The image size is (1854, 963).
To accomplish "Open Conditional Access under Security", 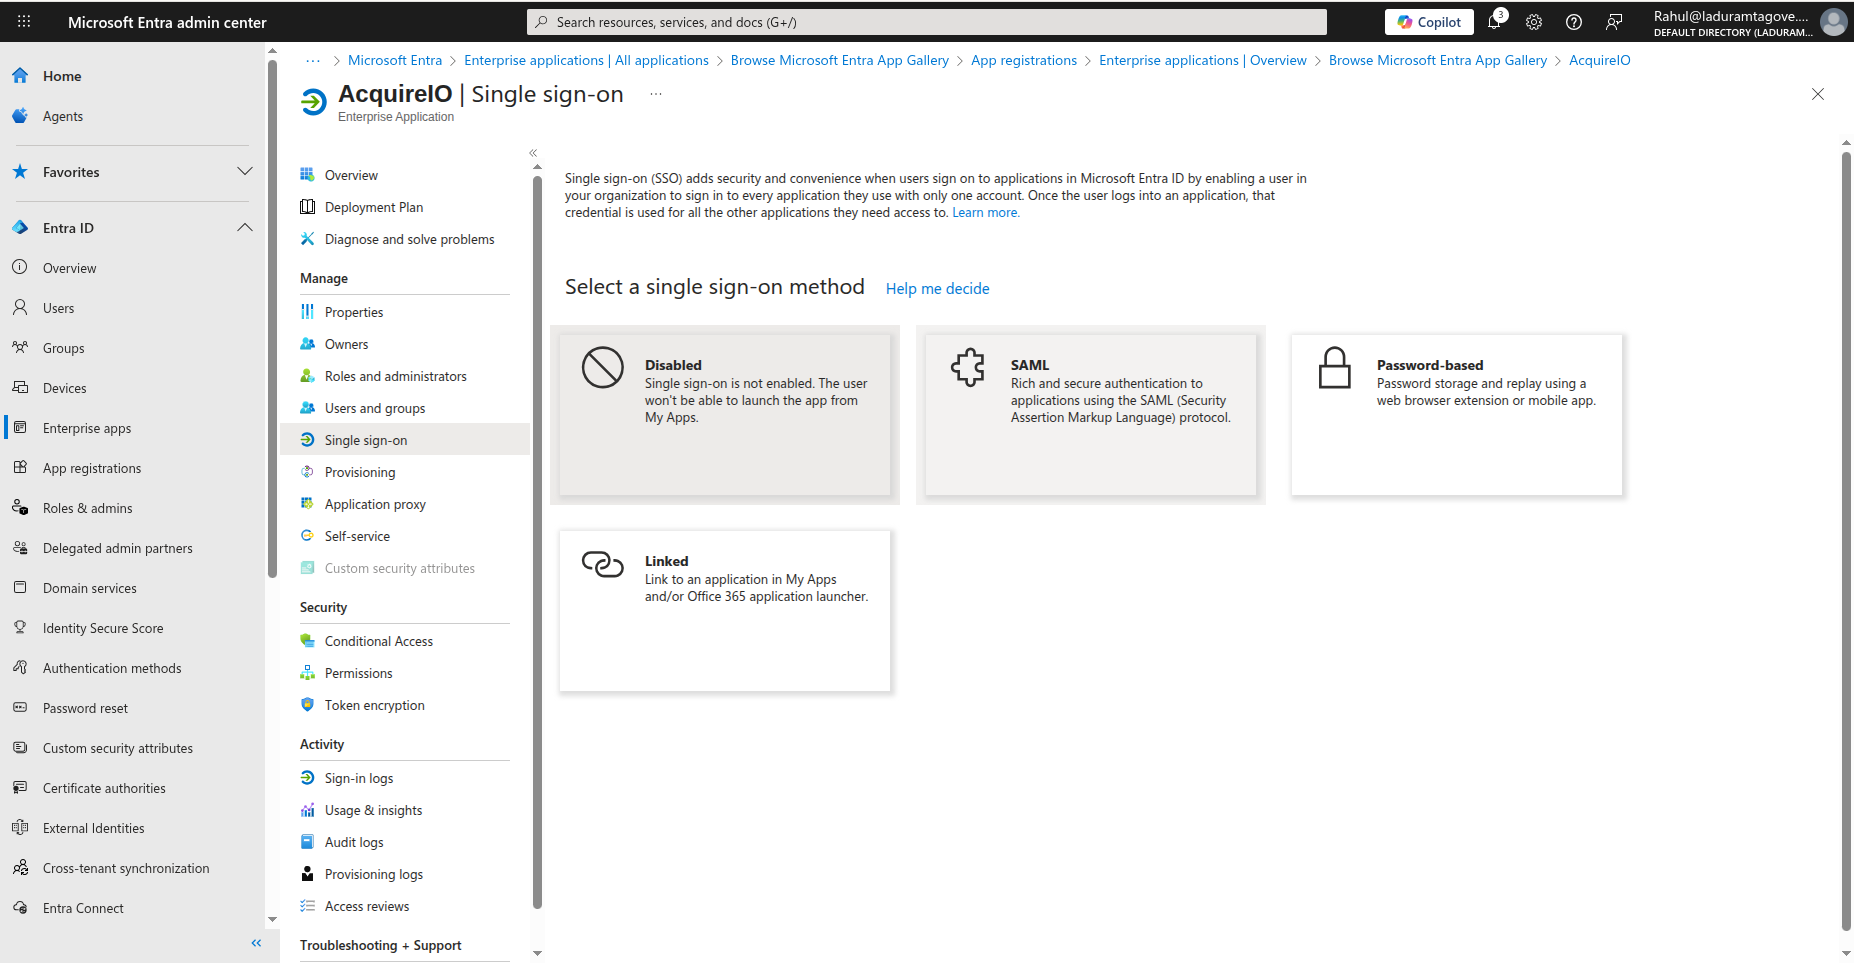I will click(x=378, y=641).
